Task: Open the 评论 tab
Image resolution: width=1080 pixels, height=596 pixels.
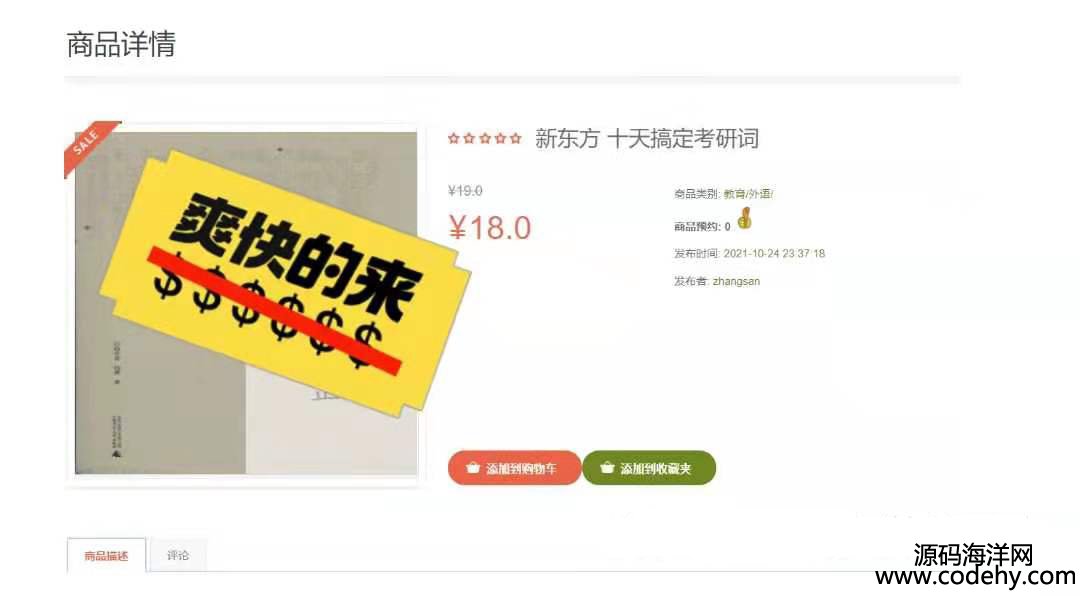Action: coord(178,555)
